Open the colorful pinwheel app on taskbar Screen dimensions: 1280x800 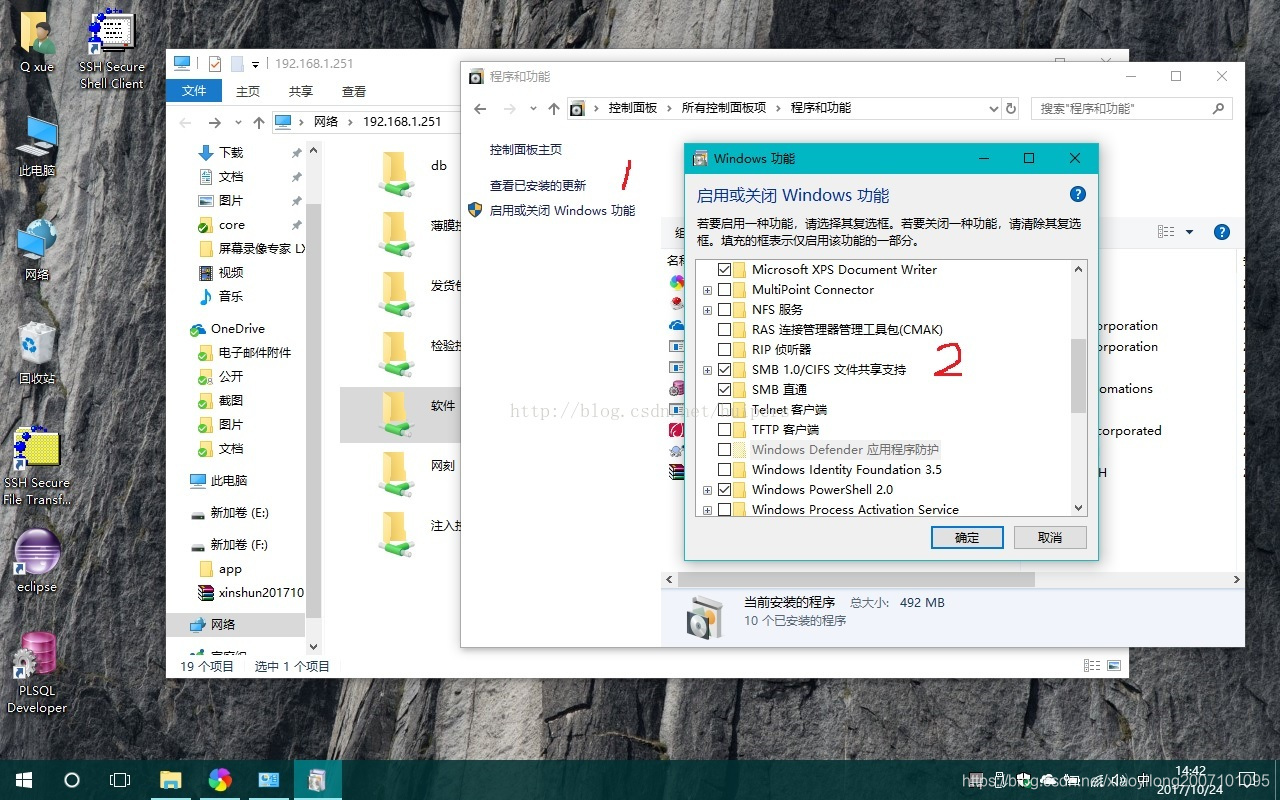(x=220, y=780)
